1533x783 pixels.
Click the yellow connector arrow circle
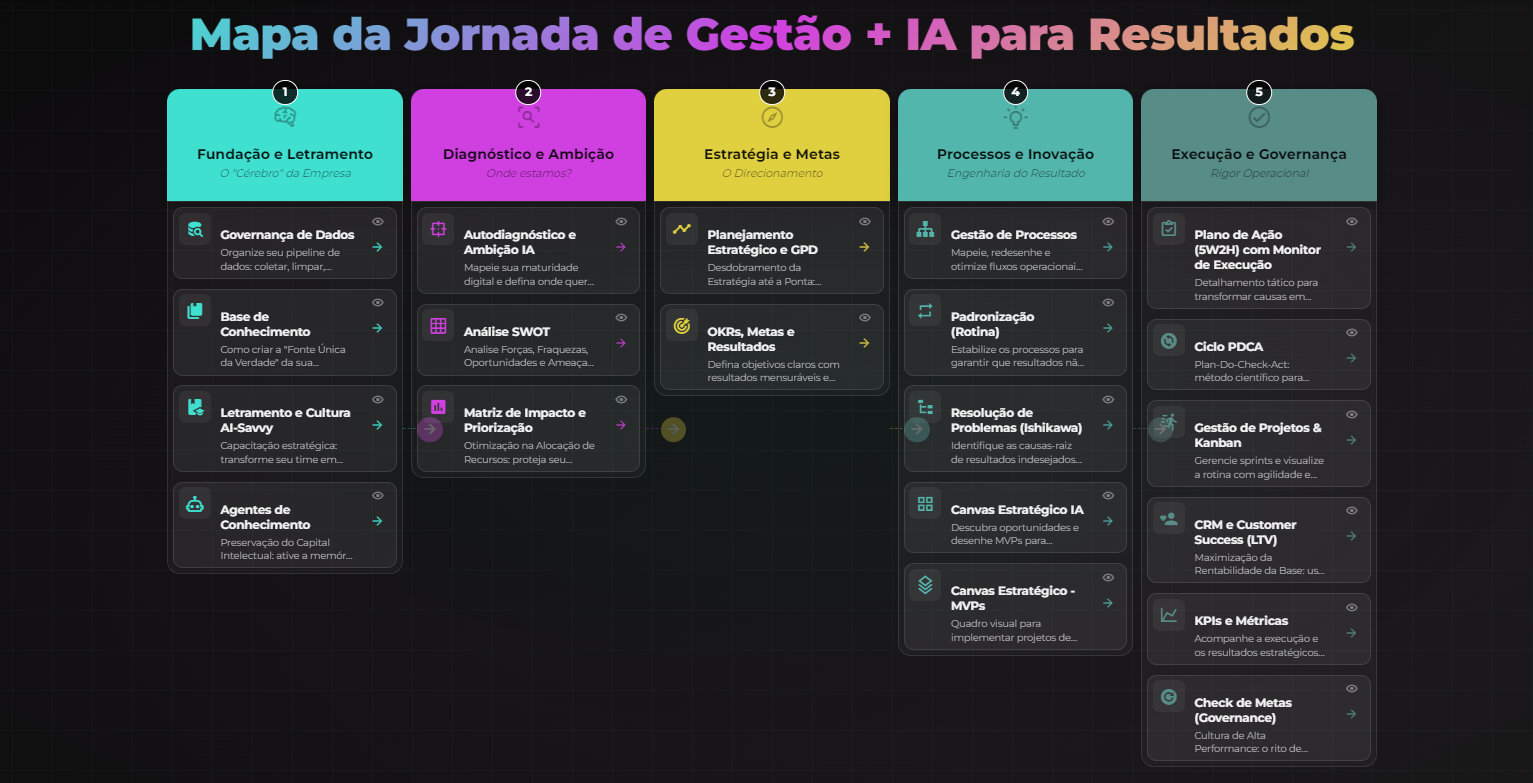point(673,429)
